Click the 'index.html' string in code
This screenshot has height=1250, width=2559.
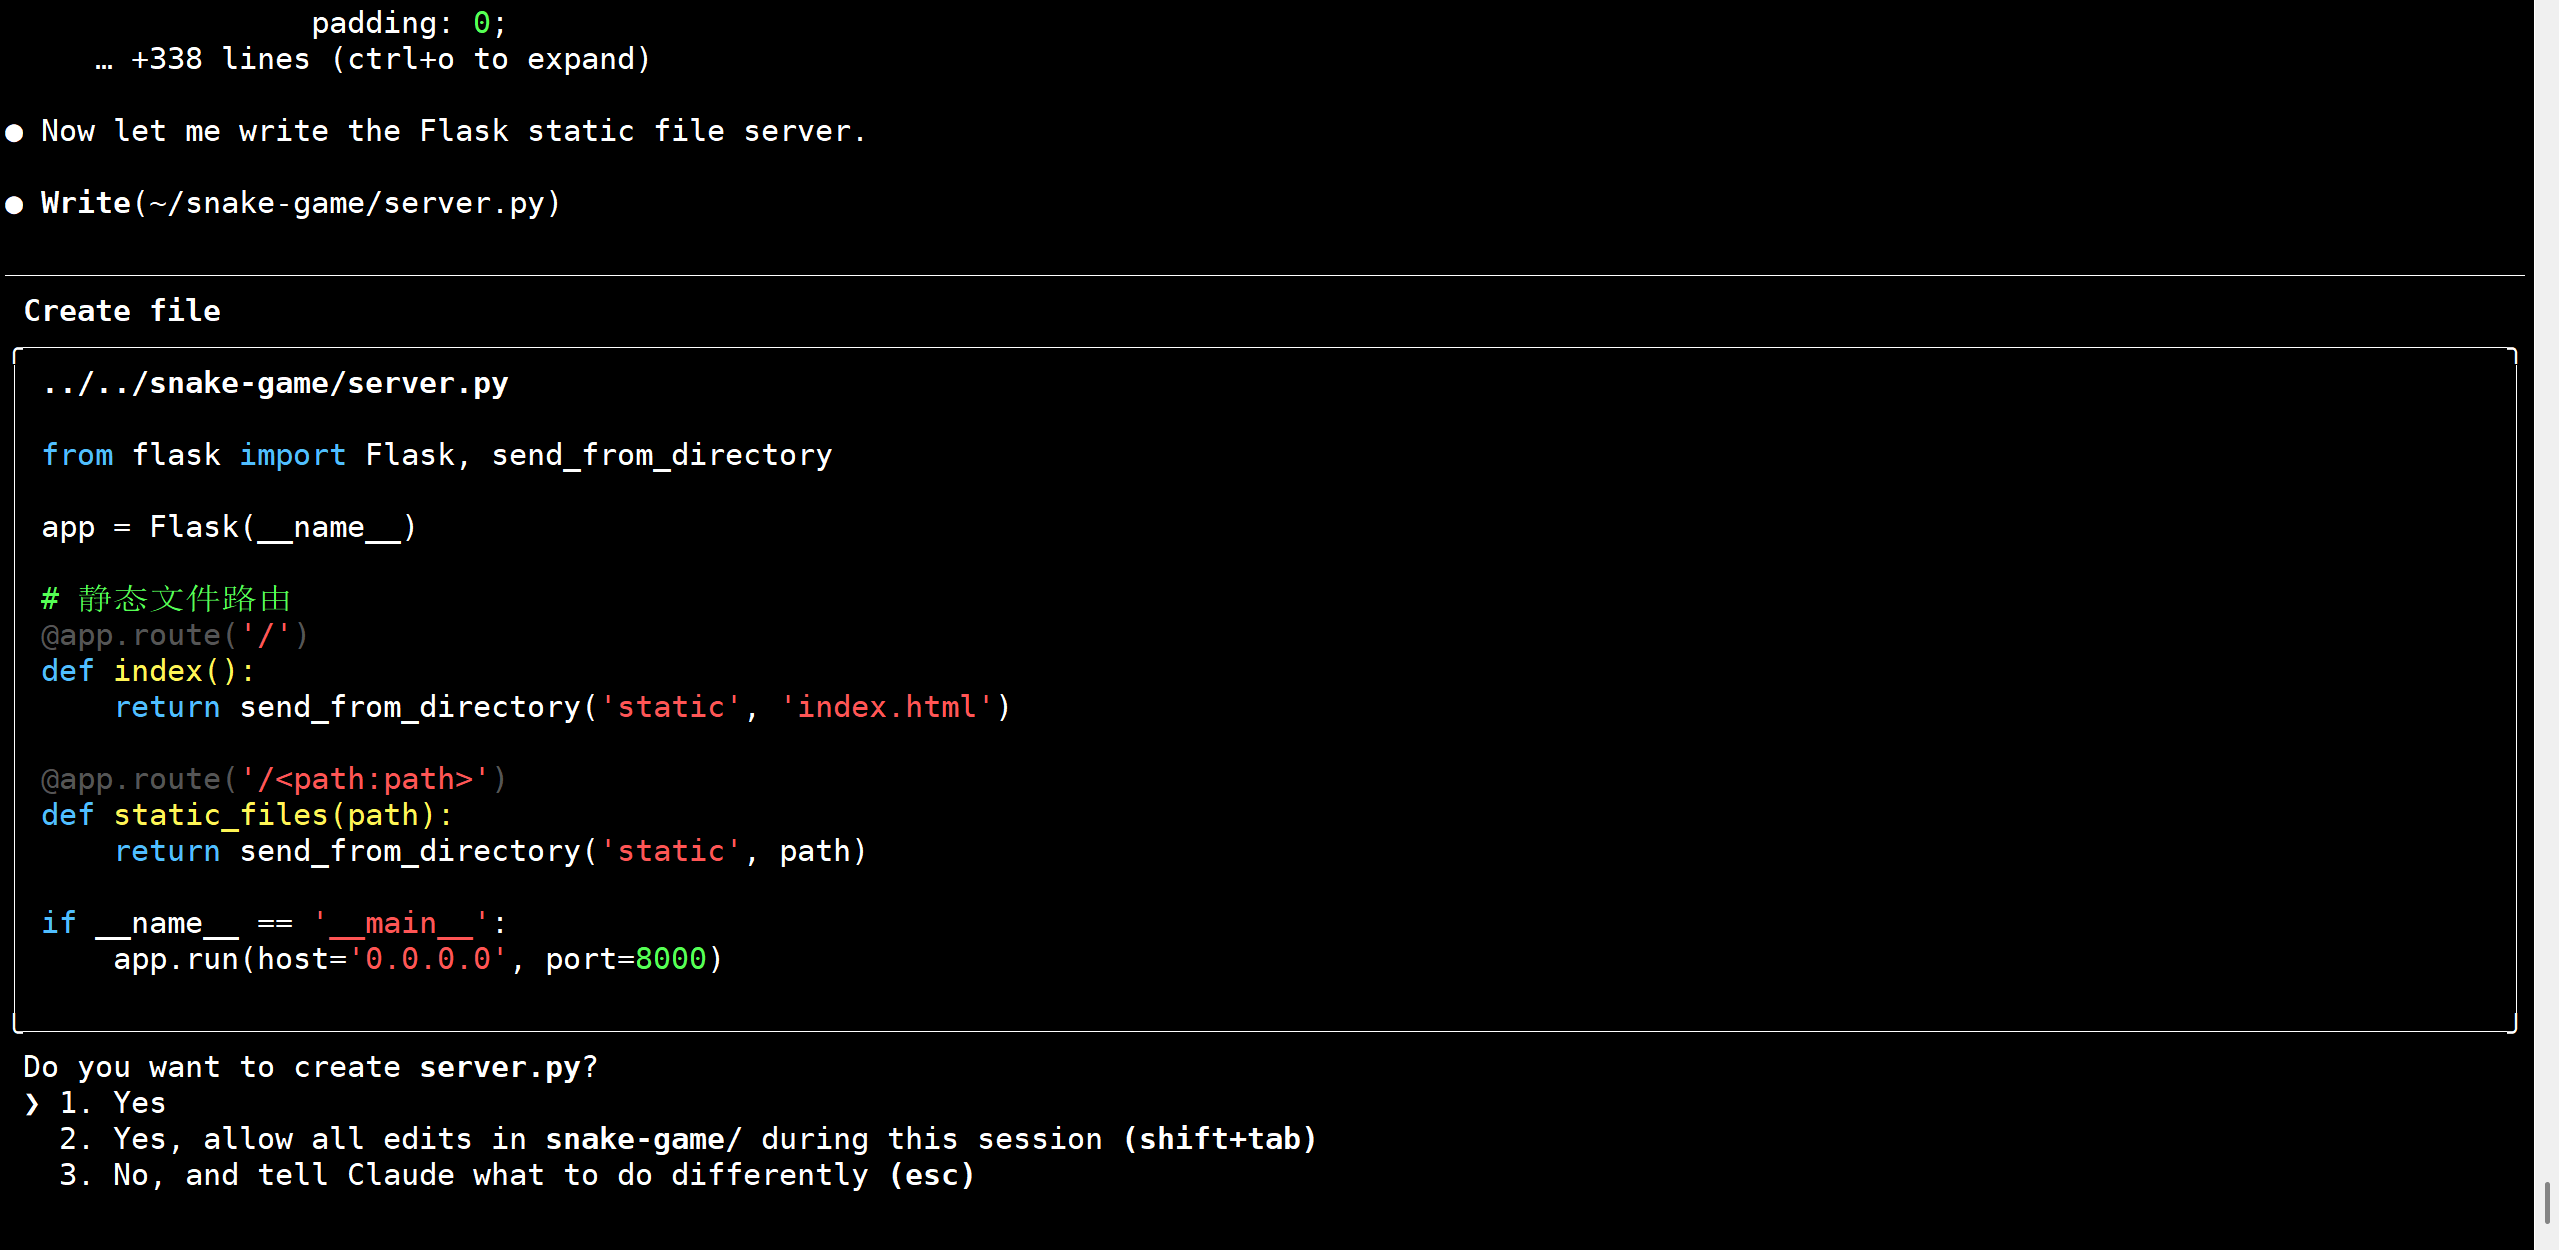click(x=886, y=707)
